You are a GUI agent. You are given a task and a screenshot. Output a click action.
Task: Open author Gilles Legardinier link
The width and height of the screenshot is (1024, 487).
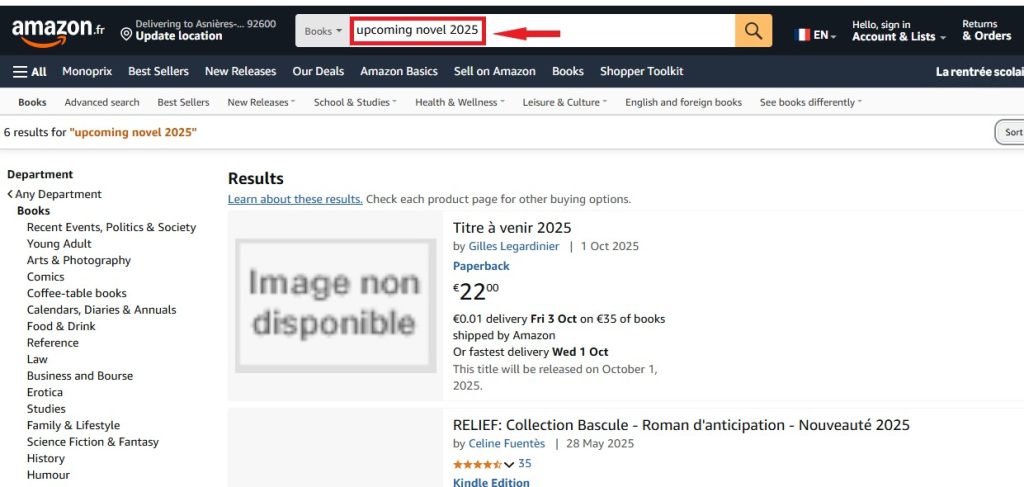(513, 246)
